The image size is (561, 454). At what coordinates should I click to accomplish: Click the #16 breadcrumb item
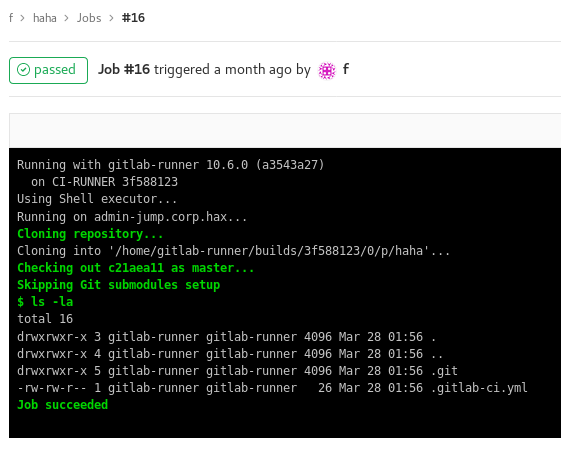click(x=133, y=18)
